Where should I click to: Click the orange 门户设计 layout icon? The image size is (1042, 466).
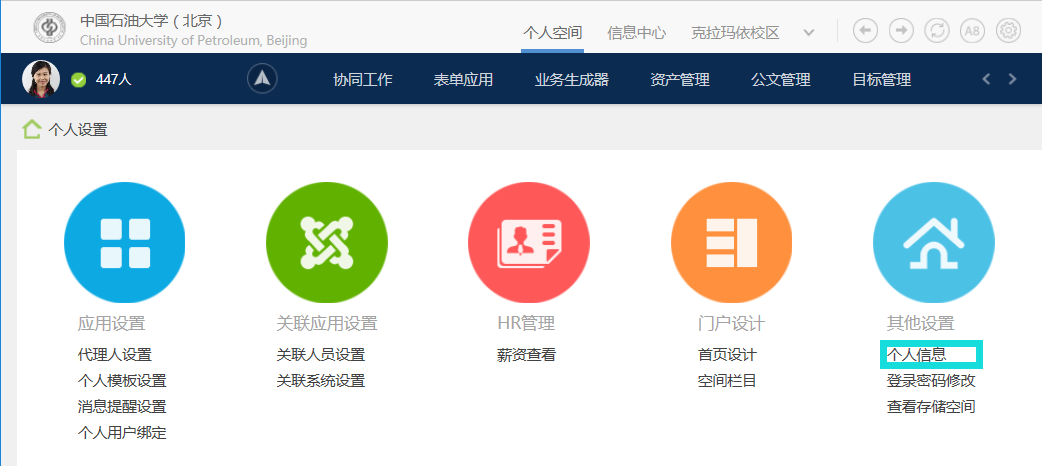click(731, 243)
